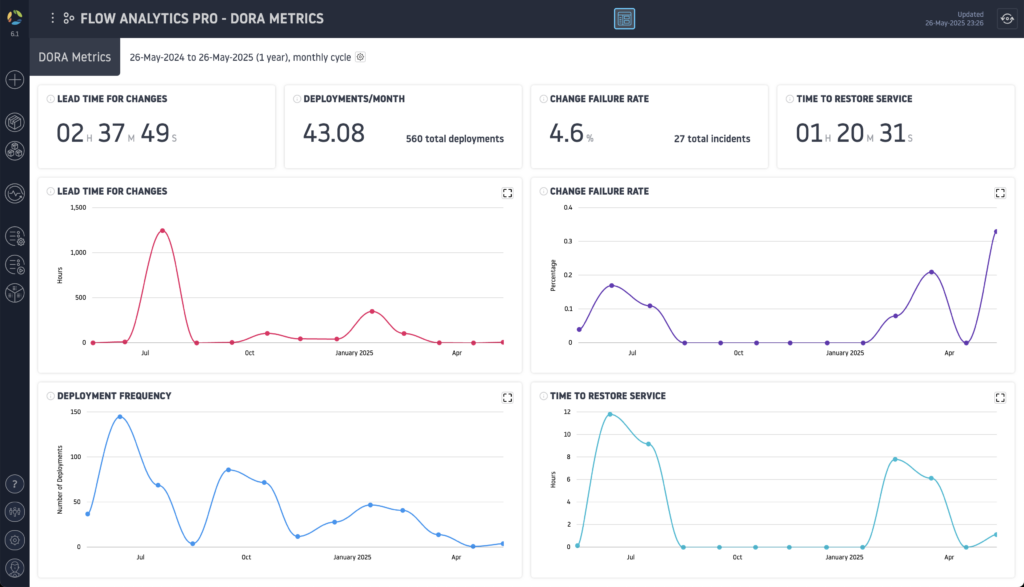1024x587 pixels.
Task: Open date range settings gear next to monthly cycle
Action: [361, 57]
